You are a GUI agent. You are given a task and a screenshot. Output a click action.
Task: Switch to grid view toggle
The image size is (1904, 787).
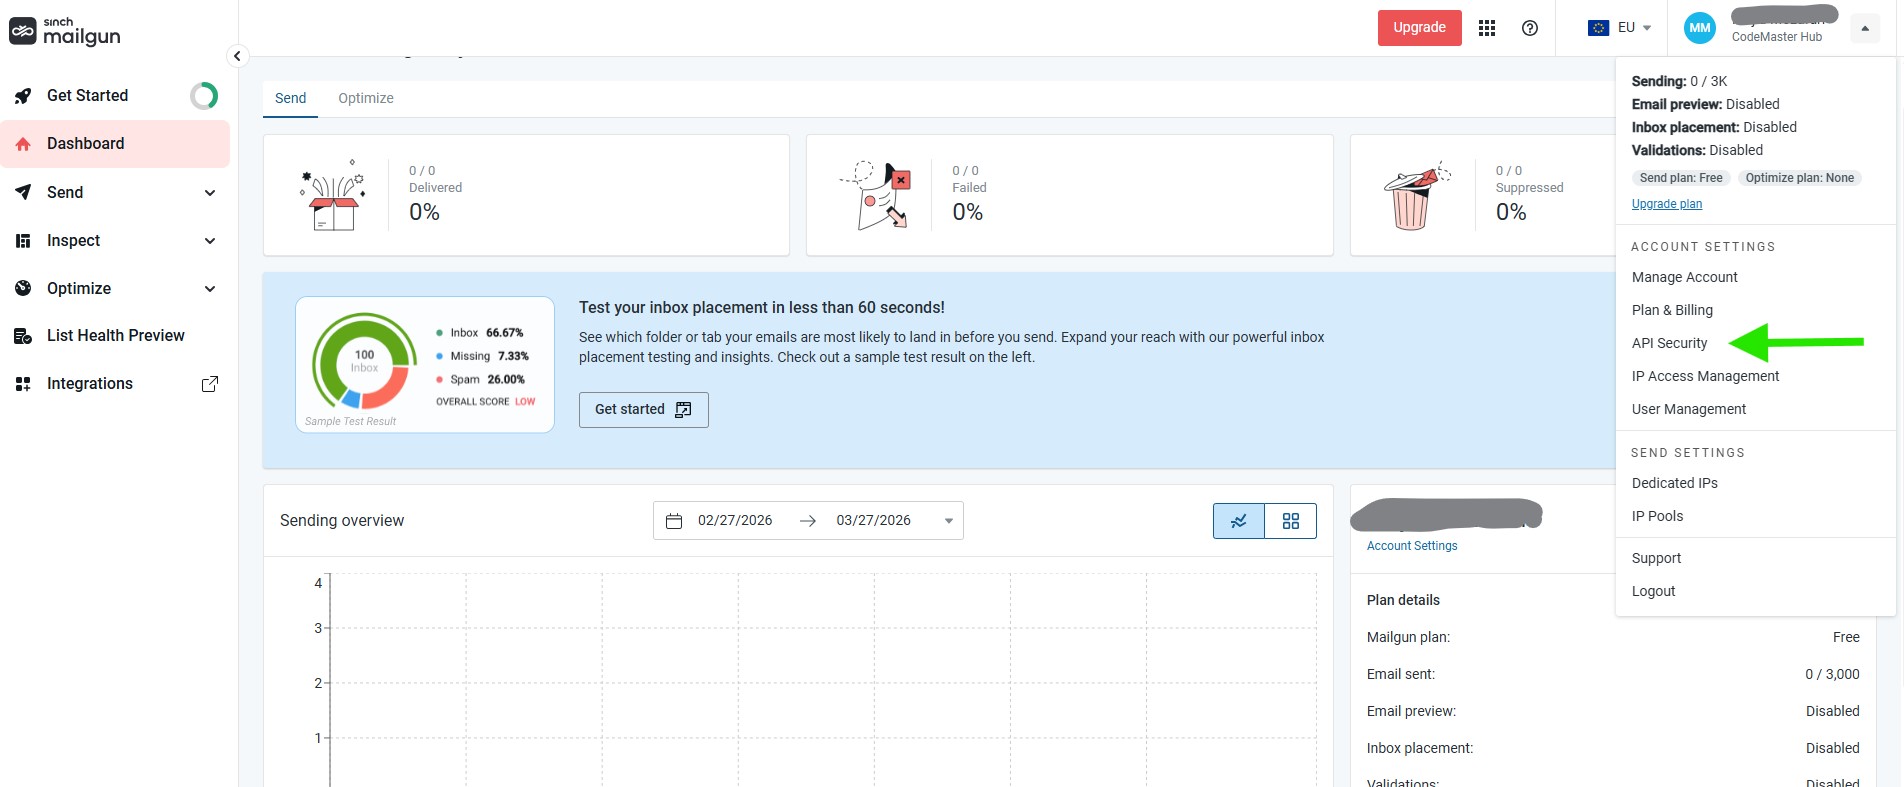click(1291, 521)
